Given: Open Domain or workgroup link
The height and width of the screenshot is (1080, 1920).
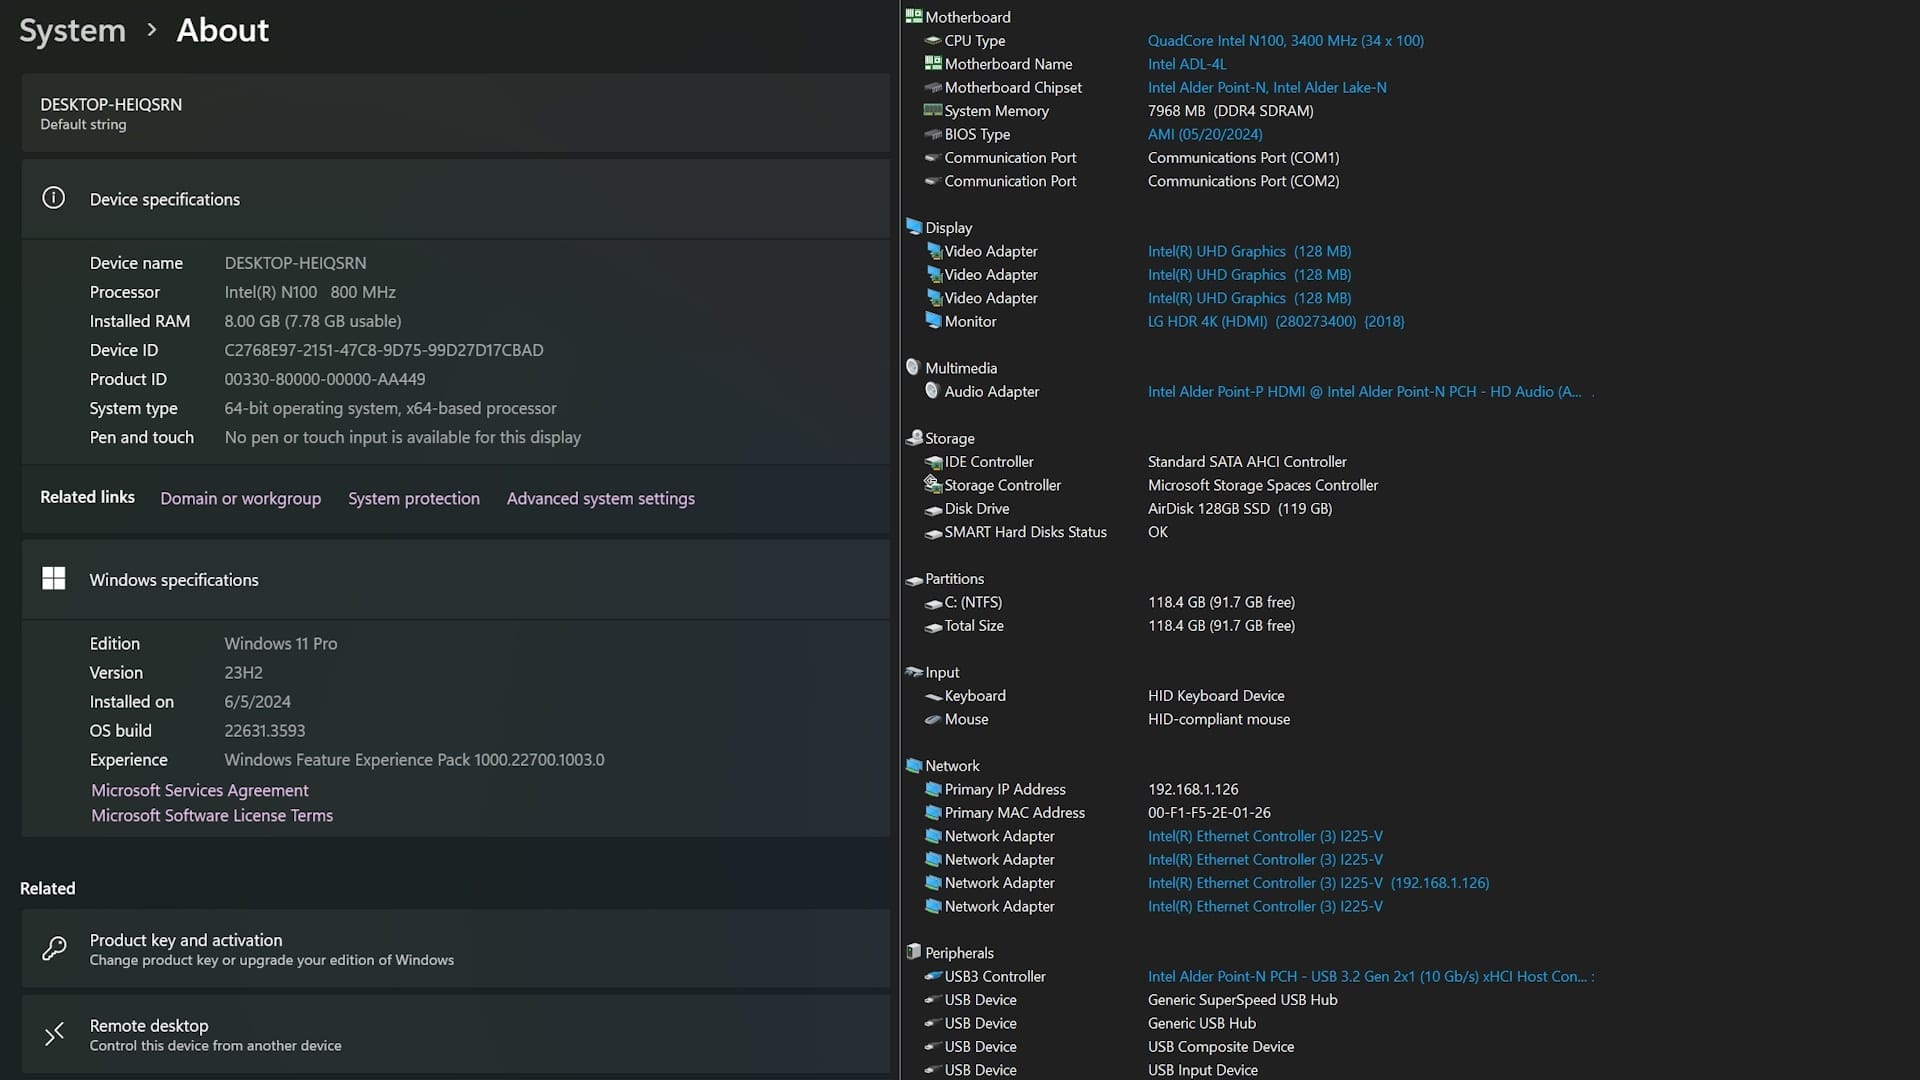Looking at the screenshot, I should point(240,498).
